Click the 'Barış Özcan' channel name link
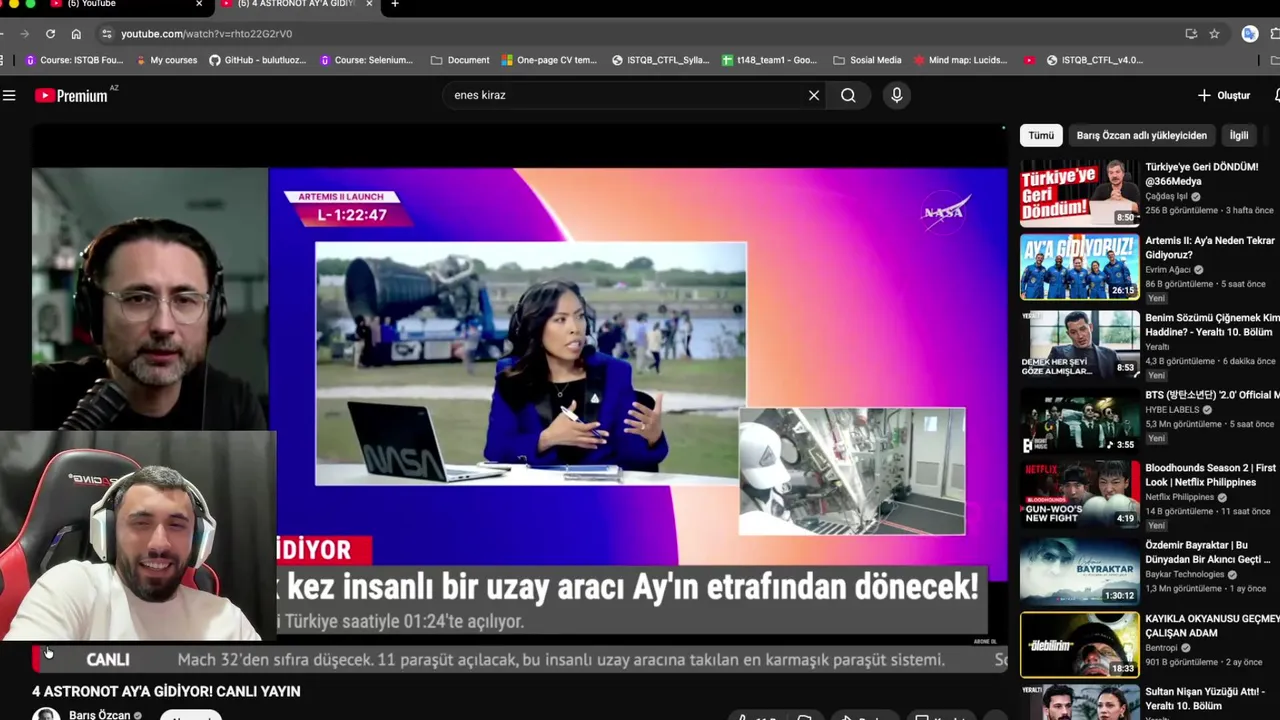 tap(100, 715)
